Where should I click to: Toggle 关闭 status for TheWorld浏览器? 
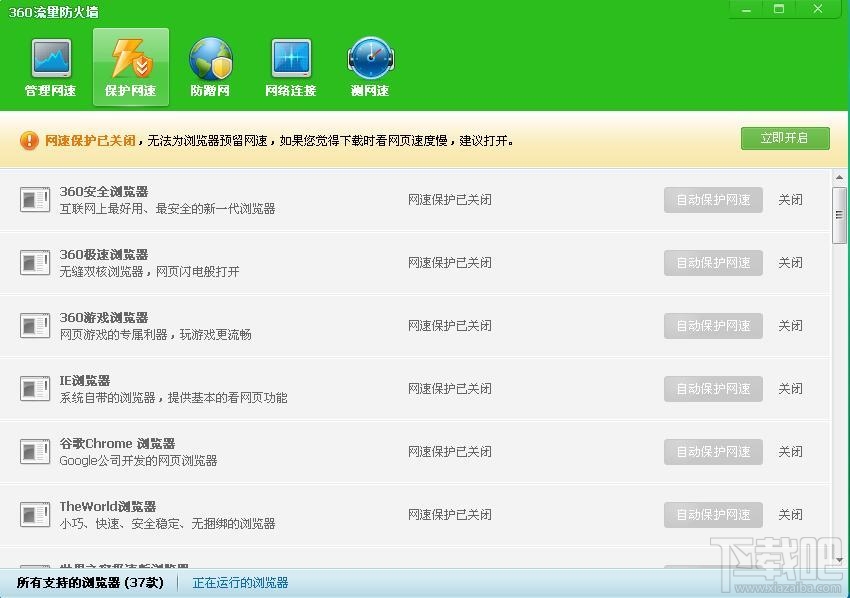point(790,514)
